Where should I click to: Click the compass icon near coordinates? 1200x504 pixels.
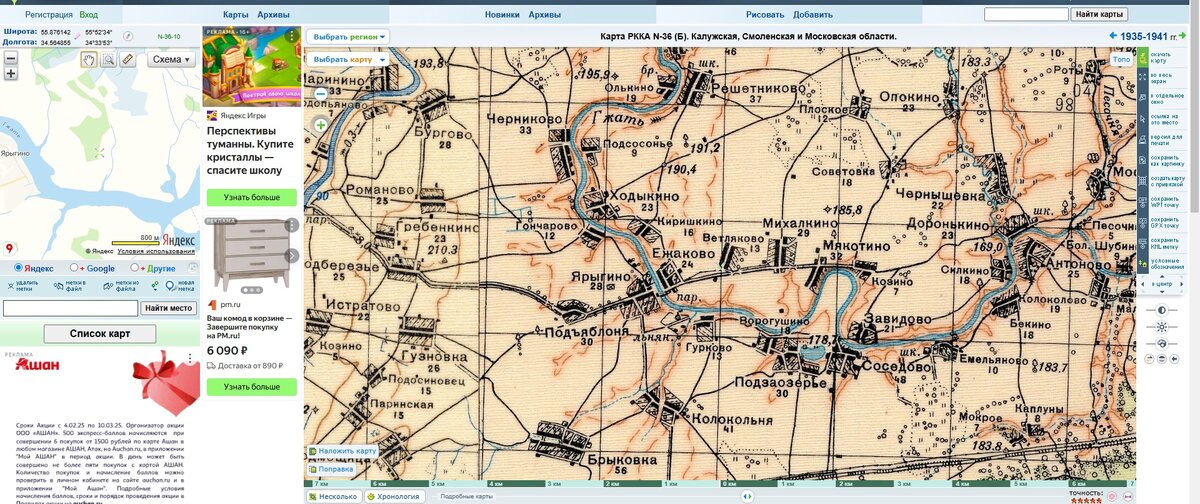[x=128, y=34]
